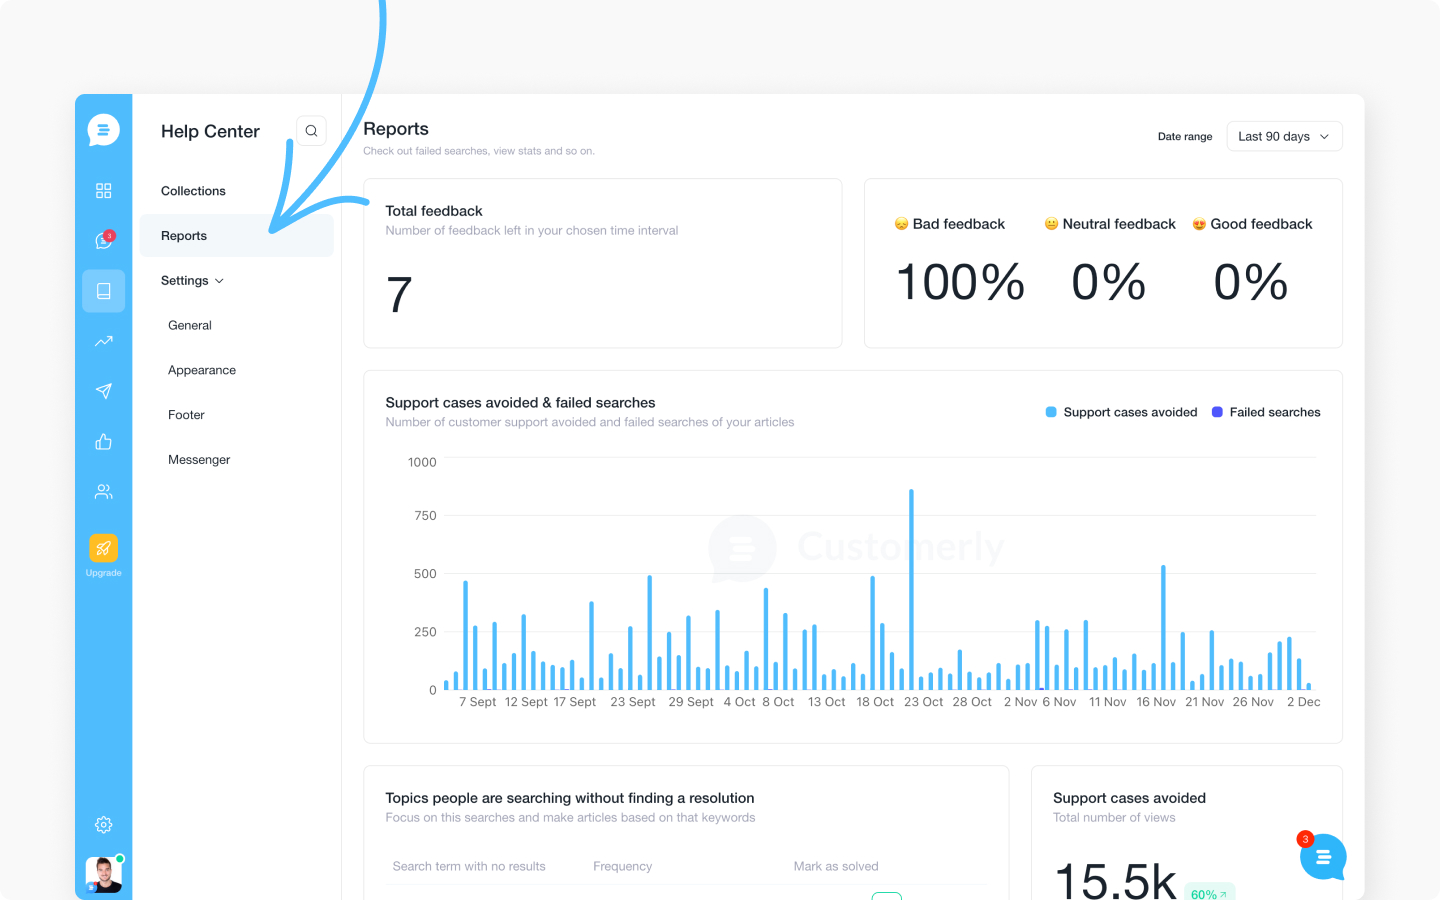The image size is (1440, 900).
Task: Open the paper plane campaigns icon
Action: click(x=103, y=391)
